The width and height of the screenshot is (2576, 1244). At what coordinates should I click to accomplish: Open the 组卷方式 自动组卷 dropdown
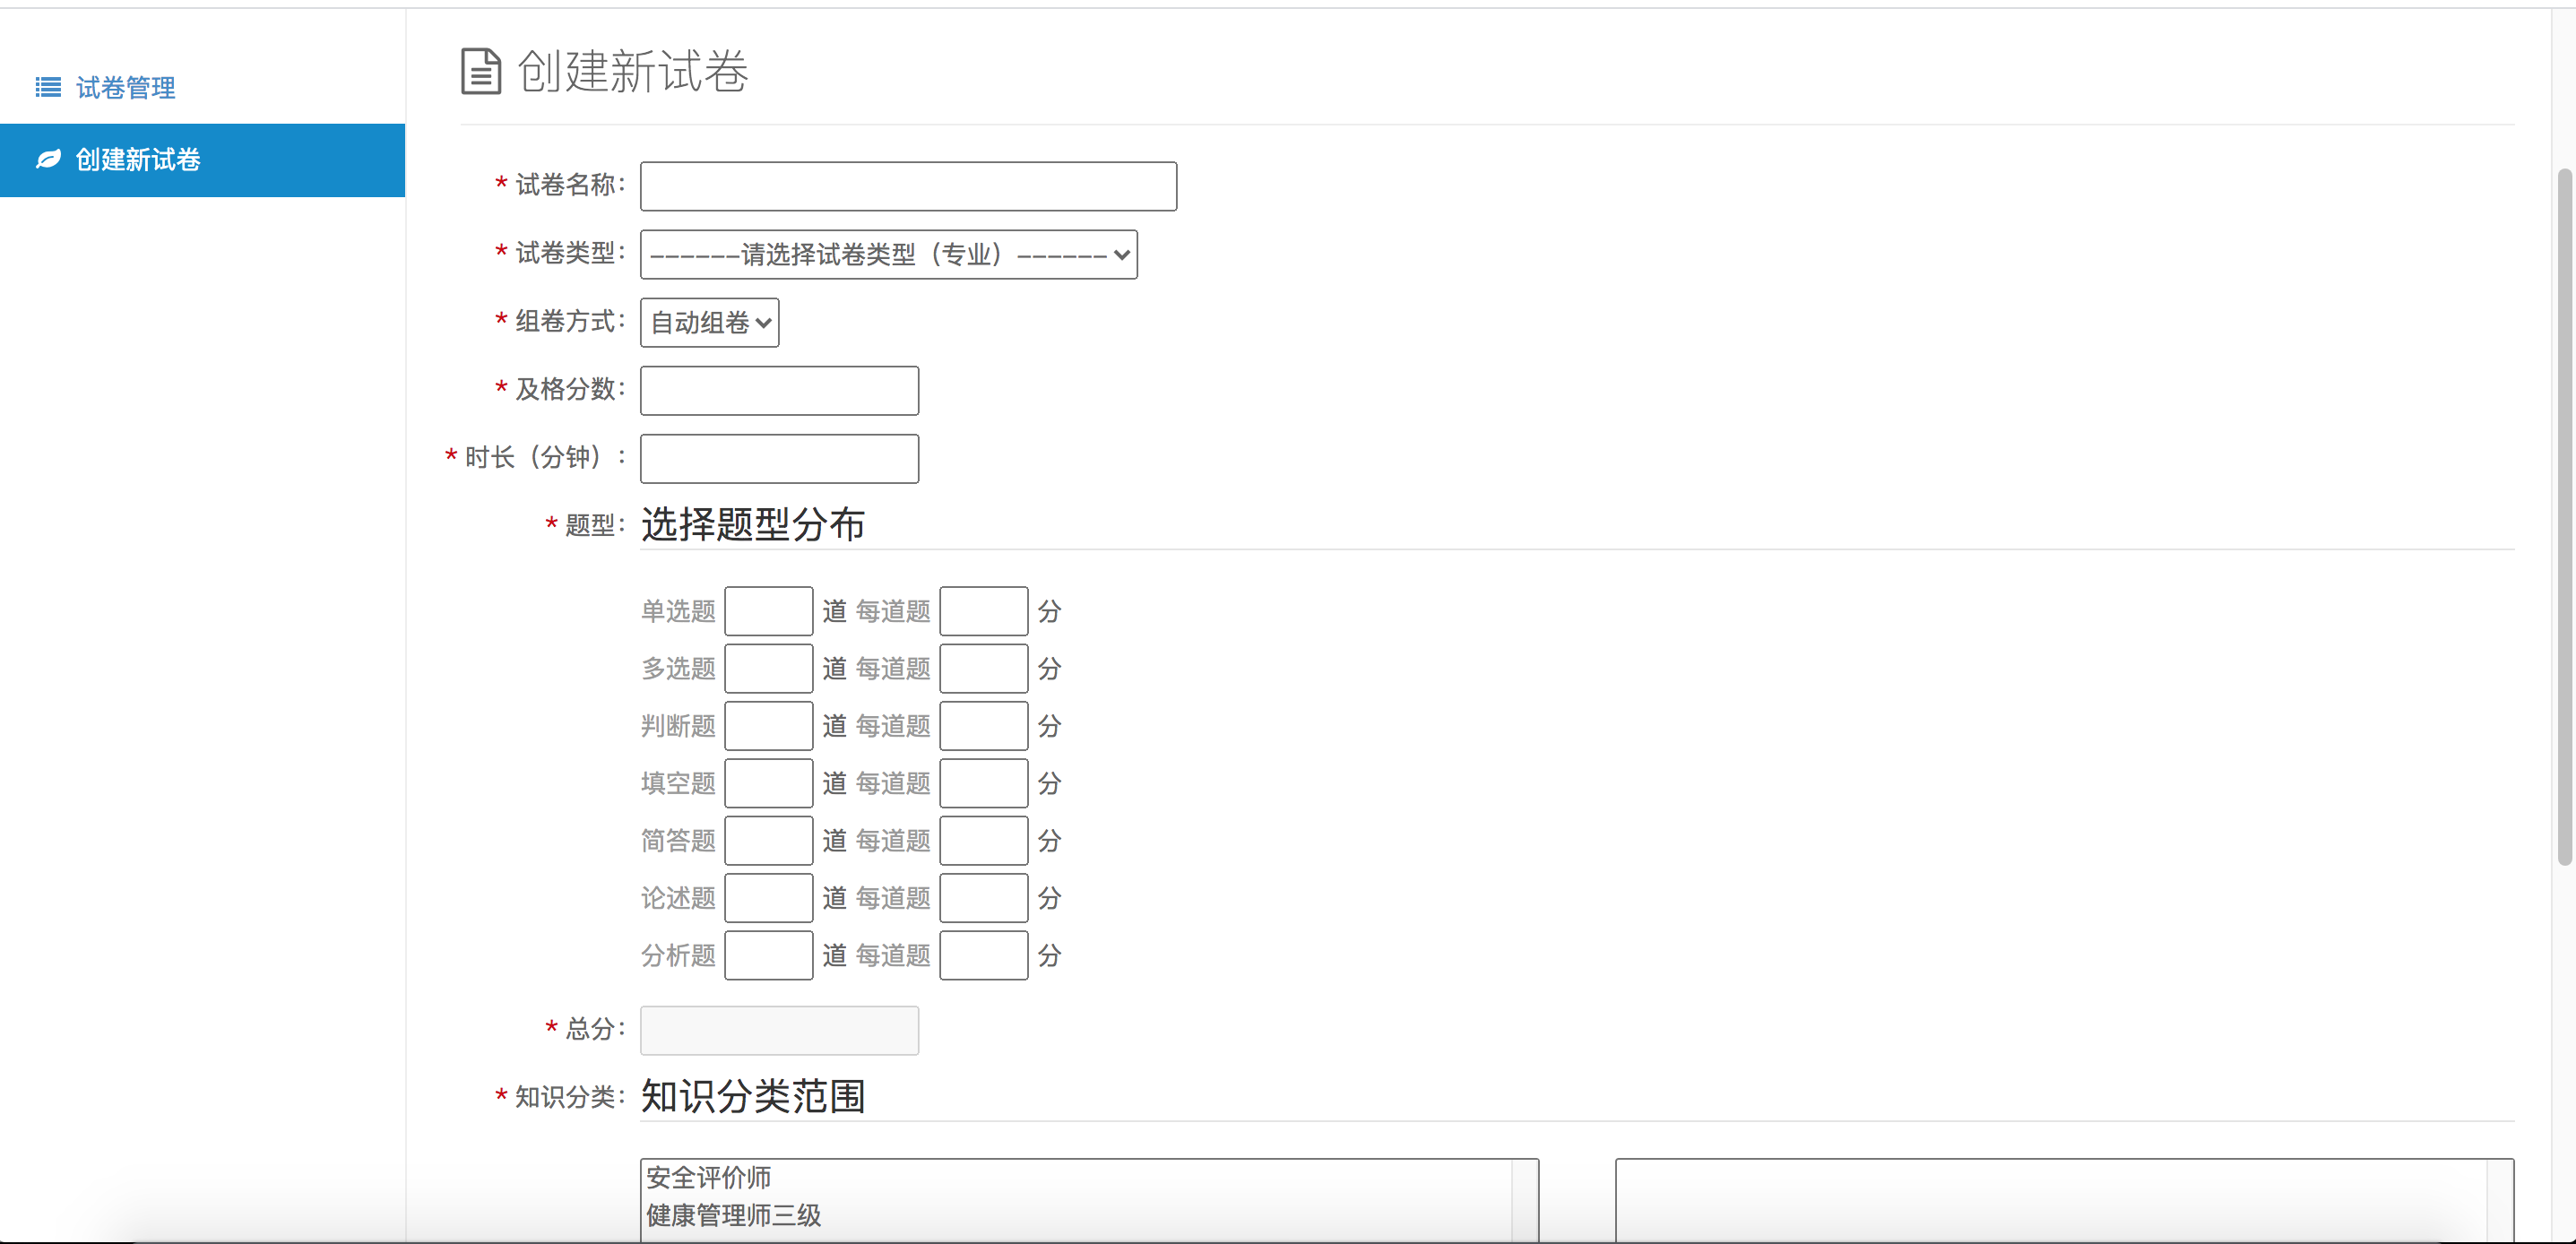(709, 322)
